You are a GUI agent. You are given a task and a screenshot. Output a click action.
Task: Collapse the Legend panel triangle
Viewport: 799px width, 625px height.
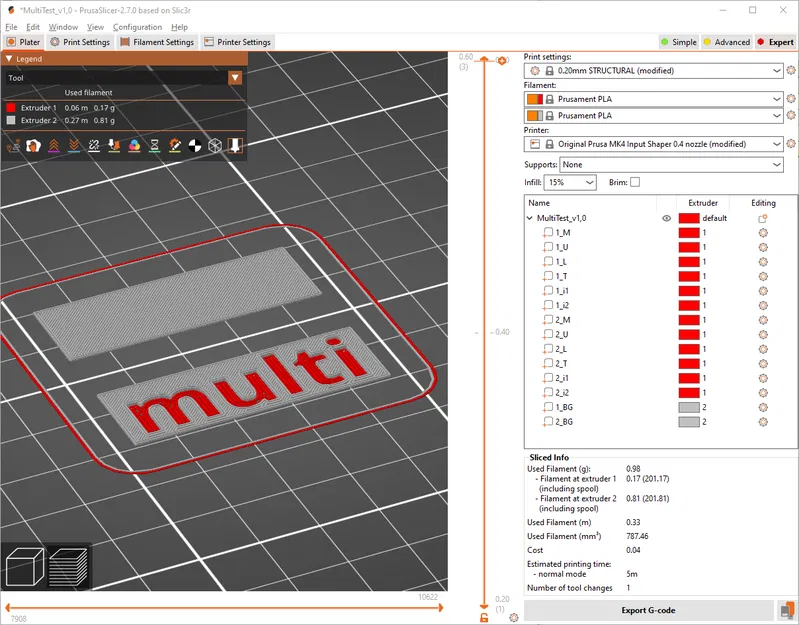[x=9, y=59]
